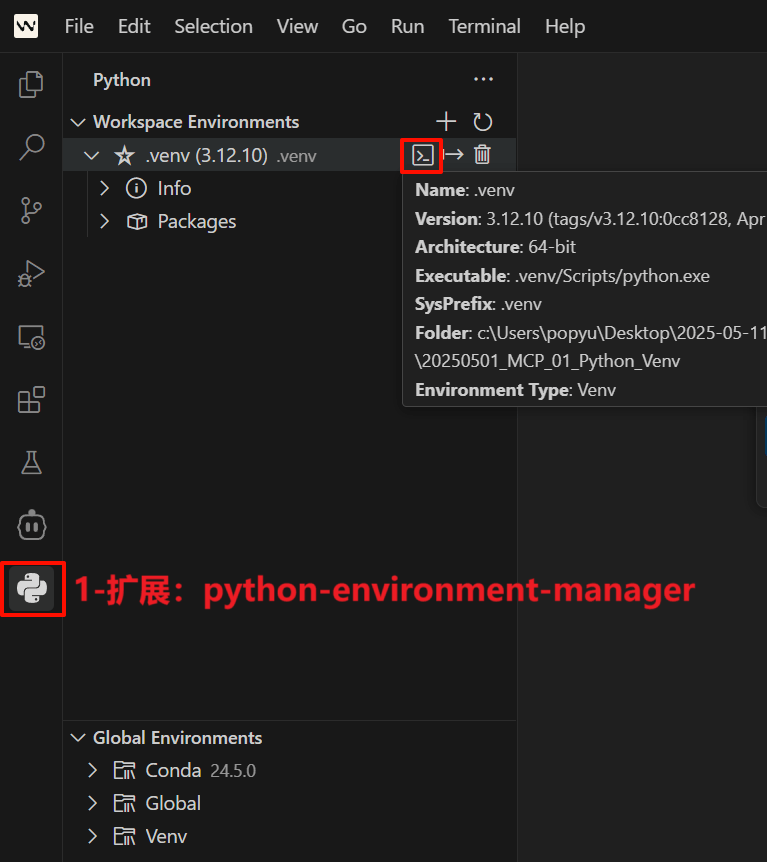The height and width of the screenshot is (862, 767).
Task: Click the Global Environments header text
Action: click(x=178, y=738)
